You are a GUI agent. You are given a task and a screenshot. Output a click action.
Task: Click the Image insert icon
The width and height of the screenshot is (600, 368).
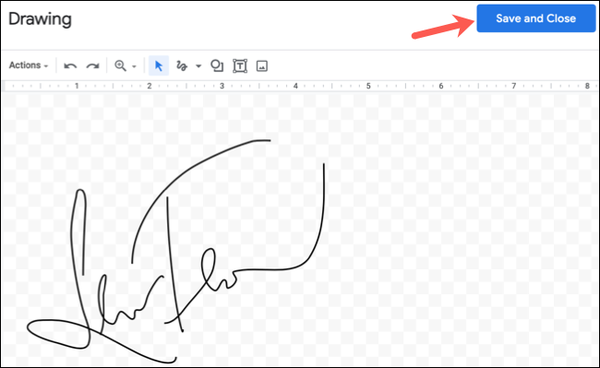262,66
